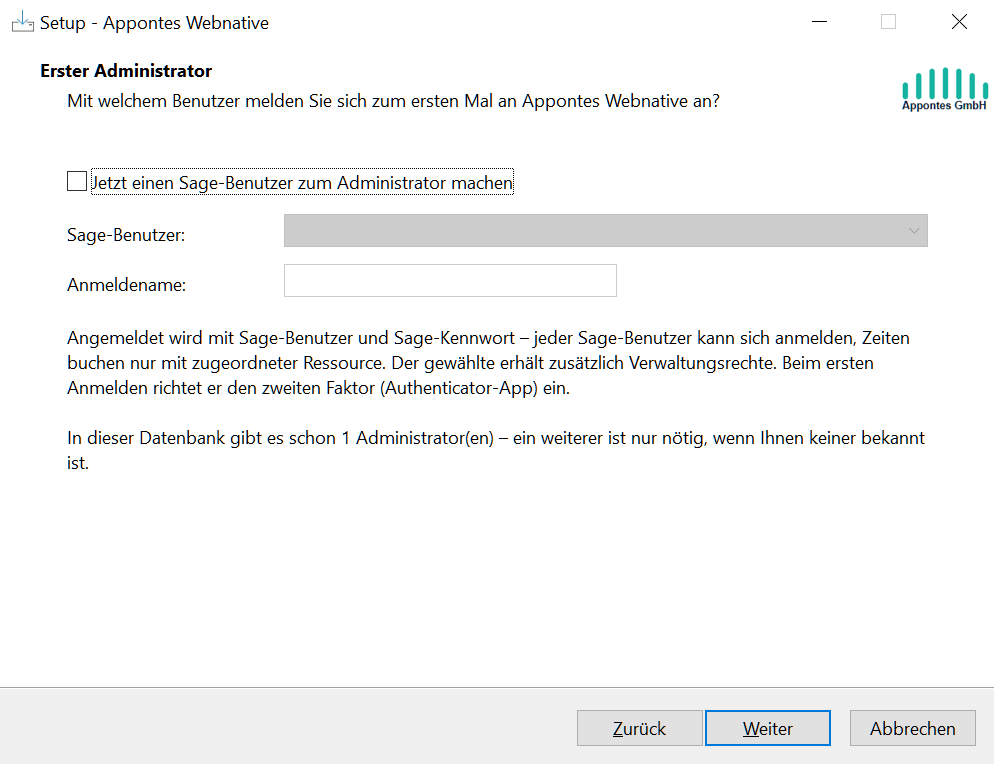Click the note 'In dieser Datenbank gibt es schon'

(496, 450)
